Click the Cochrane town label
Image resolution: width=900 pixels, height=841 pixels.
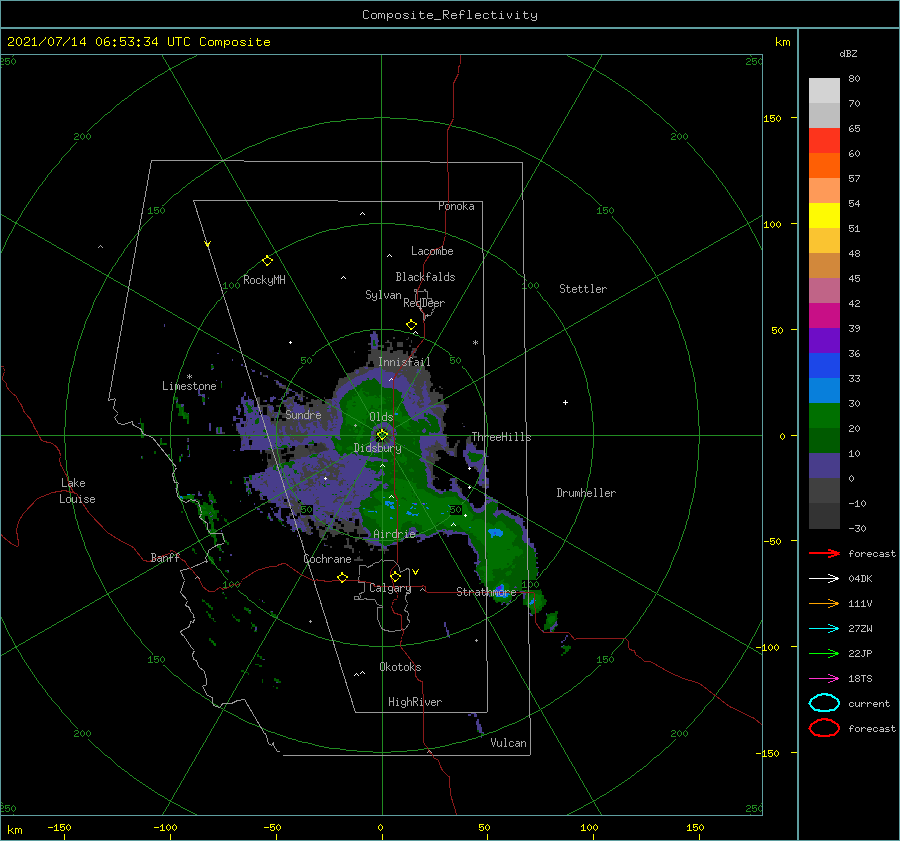[327, 559]
